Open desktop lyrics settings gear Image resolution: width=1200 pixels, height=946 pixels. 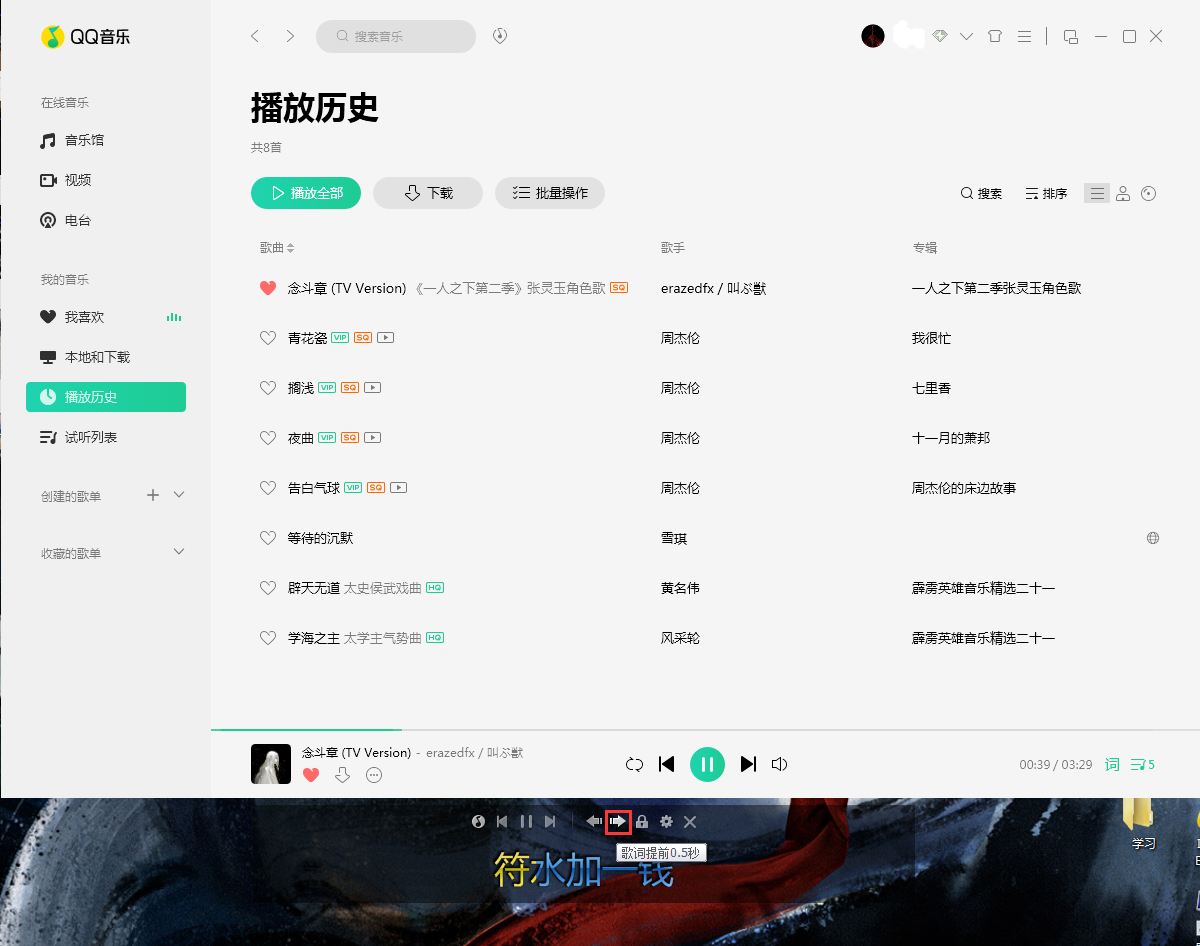tap(666, 821)
